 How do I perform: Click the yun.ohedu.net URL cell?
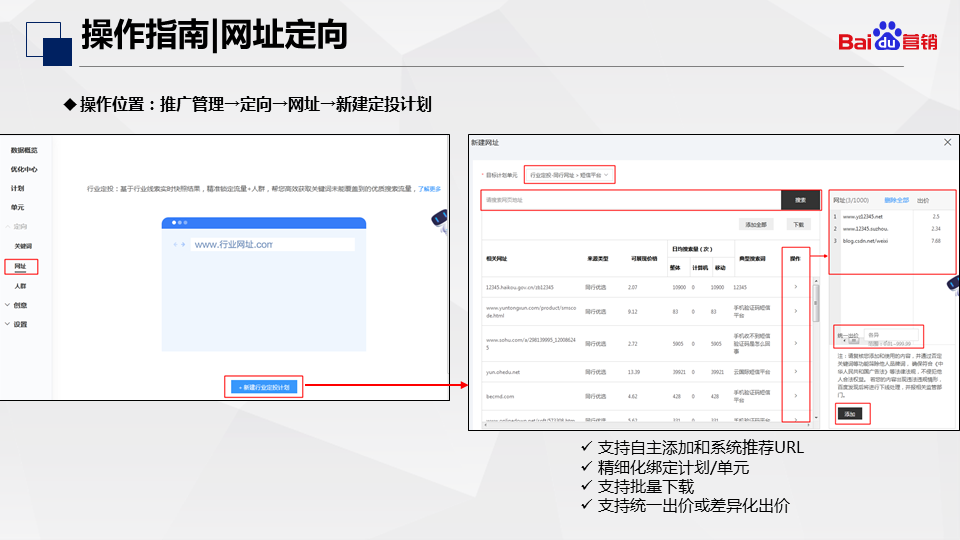[503, 372]
